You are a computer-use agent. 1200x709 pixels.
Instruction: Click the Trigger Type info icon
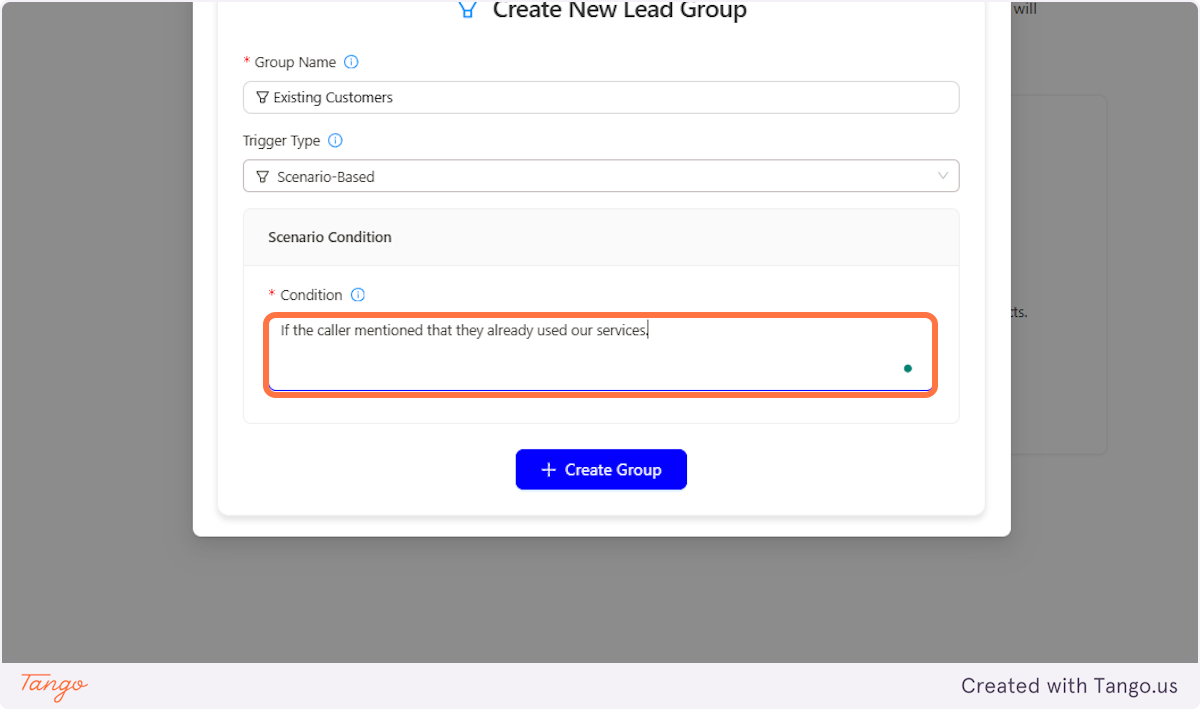click(335, 141)
